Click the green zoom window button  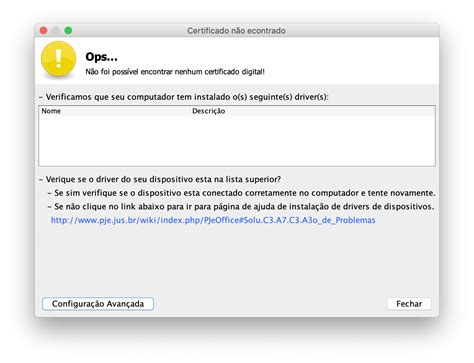(x=68, y=31)
